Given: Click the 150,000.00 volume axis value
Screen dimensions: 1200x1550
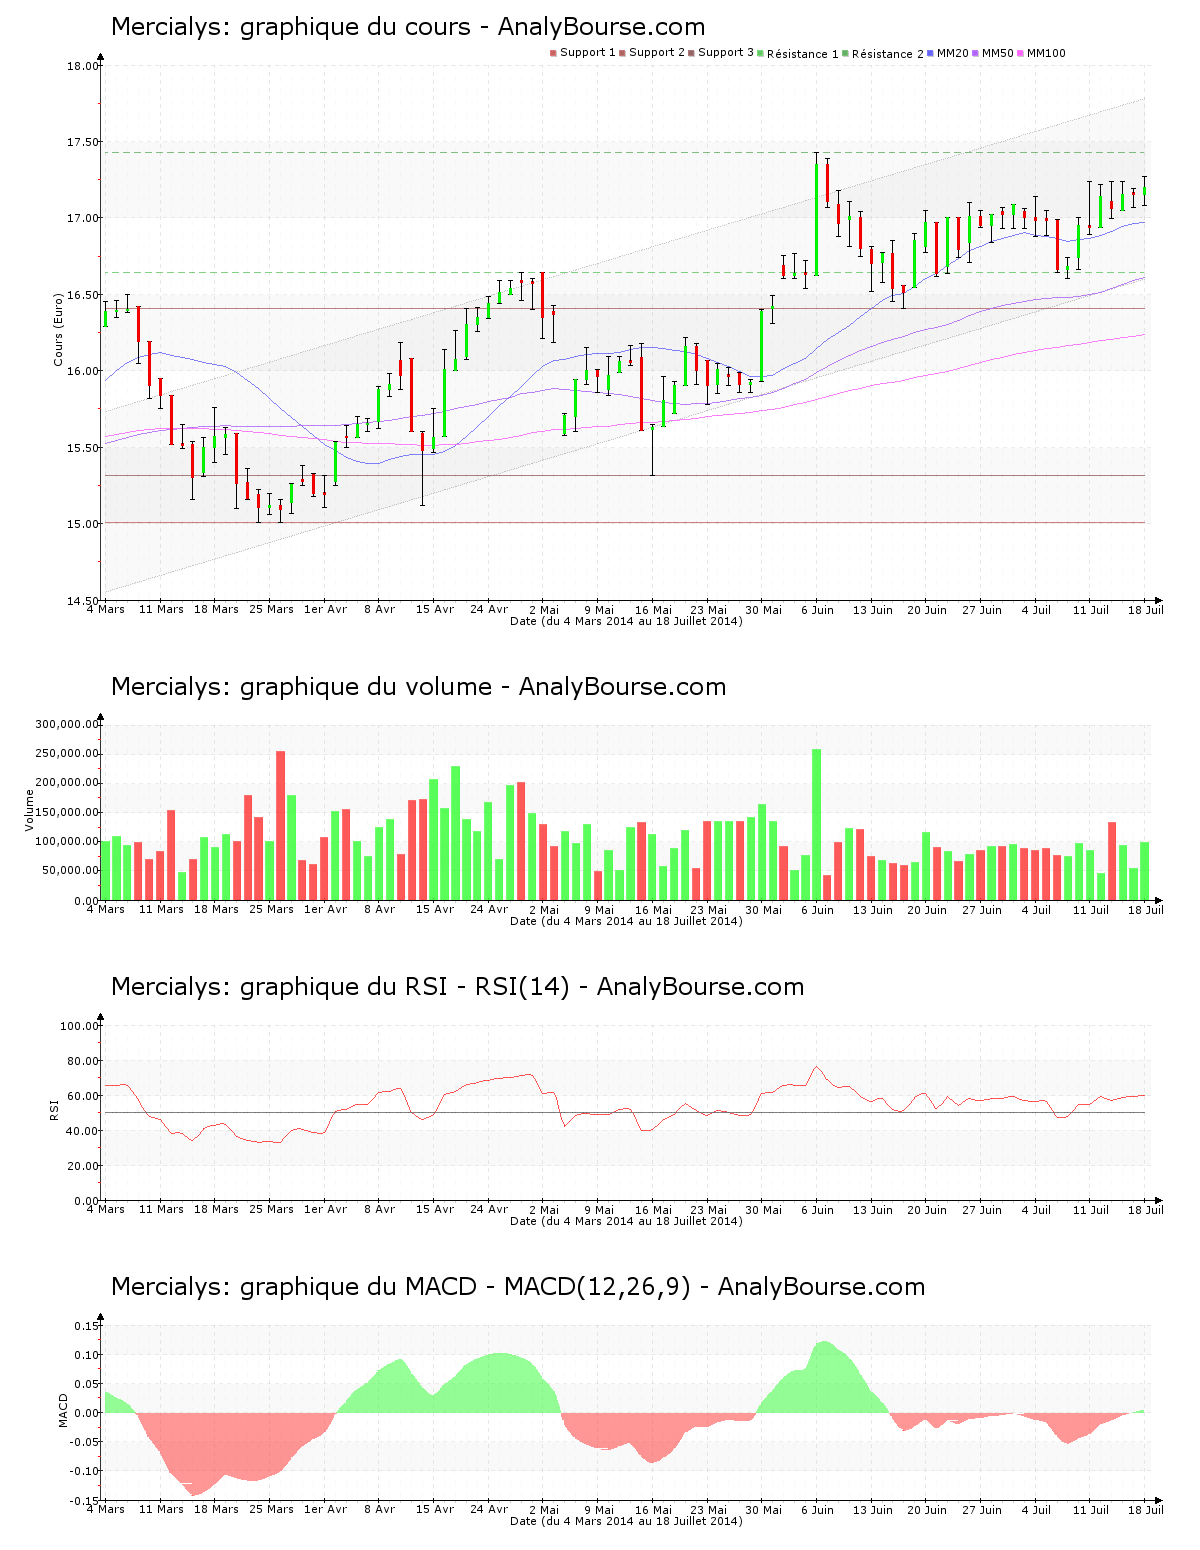Looking at the screenshot, I should click(x=67, y=812).
